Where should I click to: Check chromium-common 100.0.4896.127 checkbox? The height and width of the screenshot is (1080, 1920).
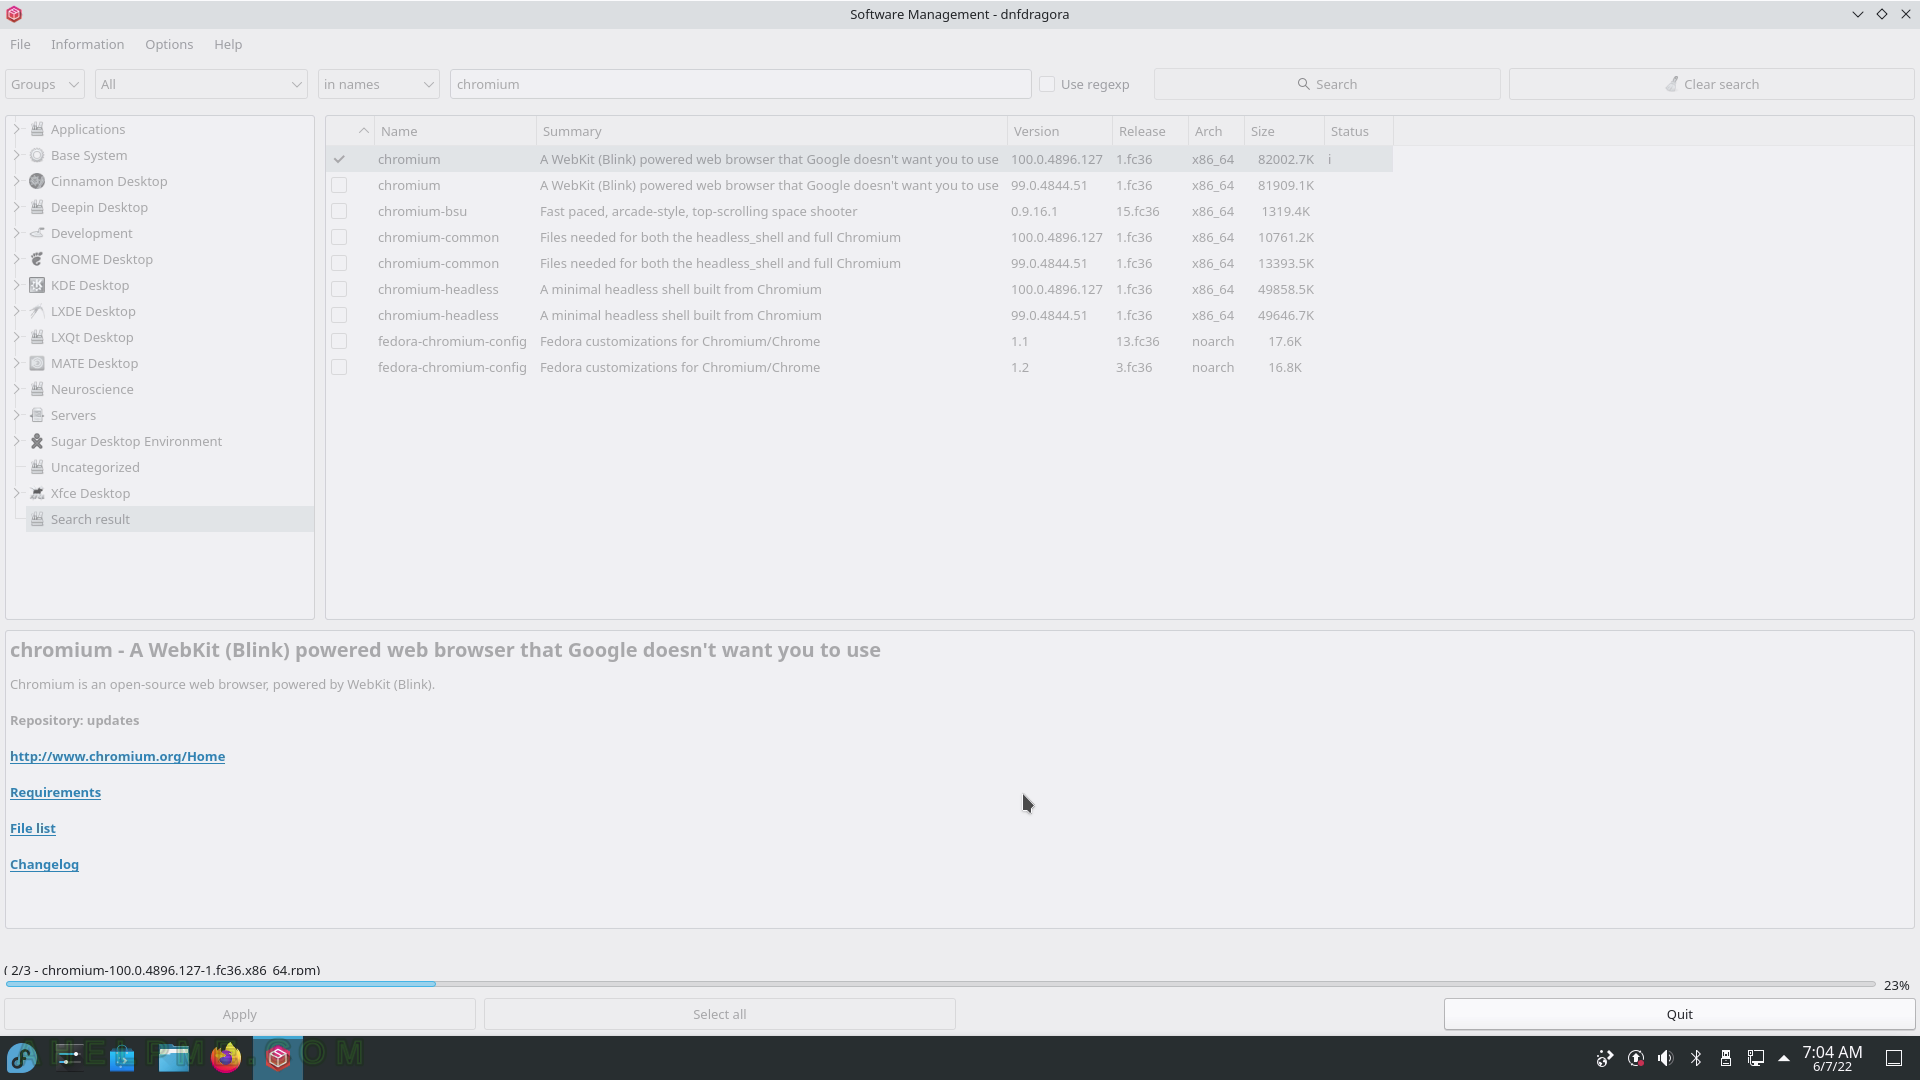pyautogui.click(x=339, y=237)
